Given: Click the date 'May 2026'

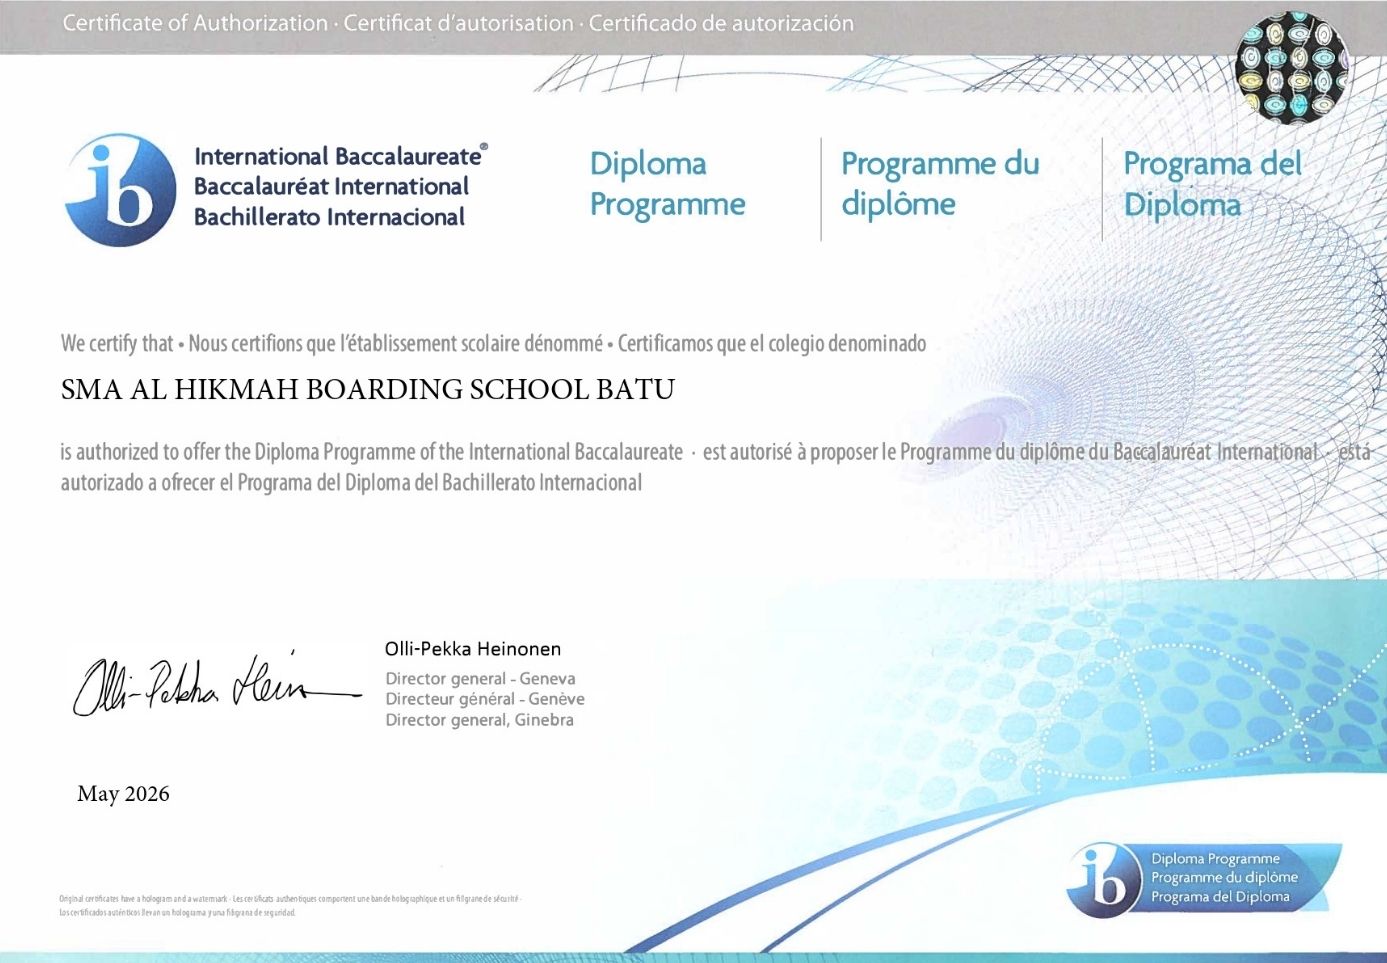Looking at the screenshot, I should pyautogui.click(x=123, y=794).
